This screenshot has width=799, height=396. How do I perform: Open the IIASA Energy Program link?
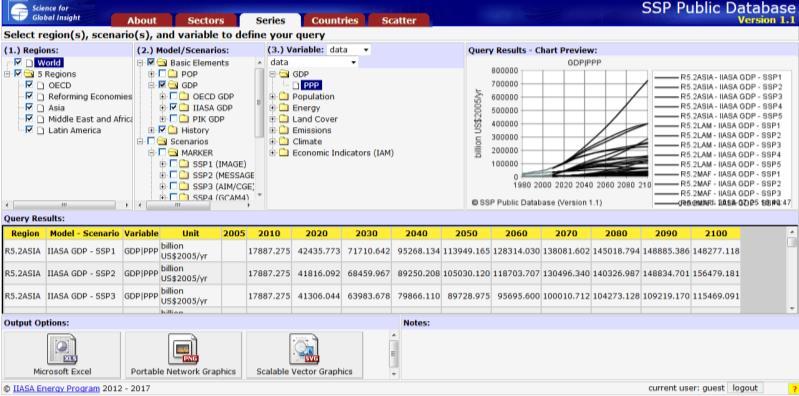pos(56,388)
